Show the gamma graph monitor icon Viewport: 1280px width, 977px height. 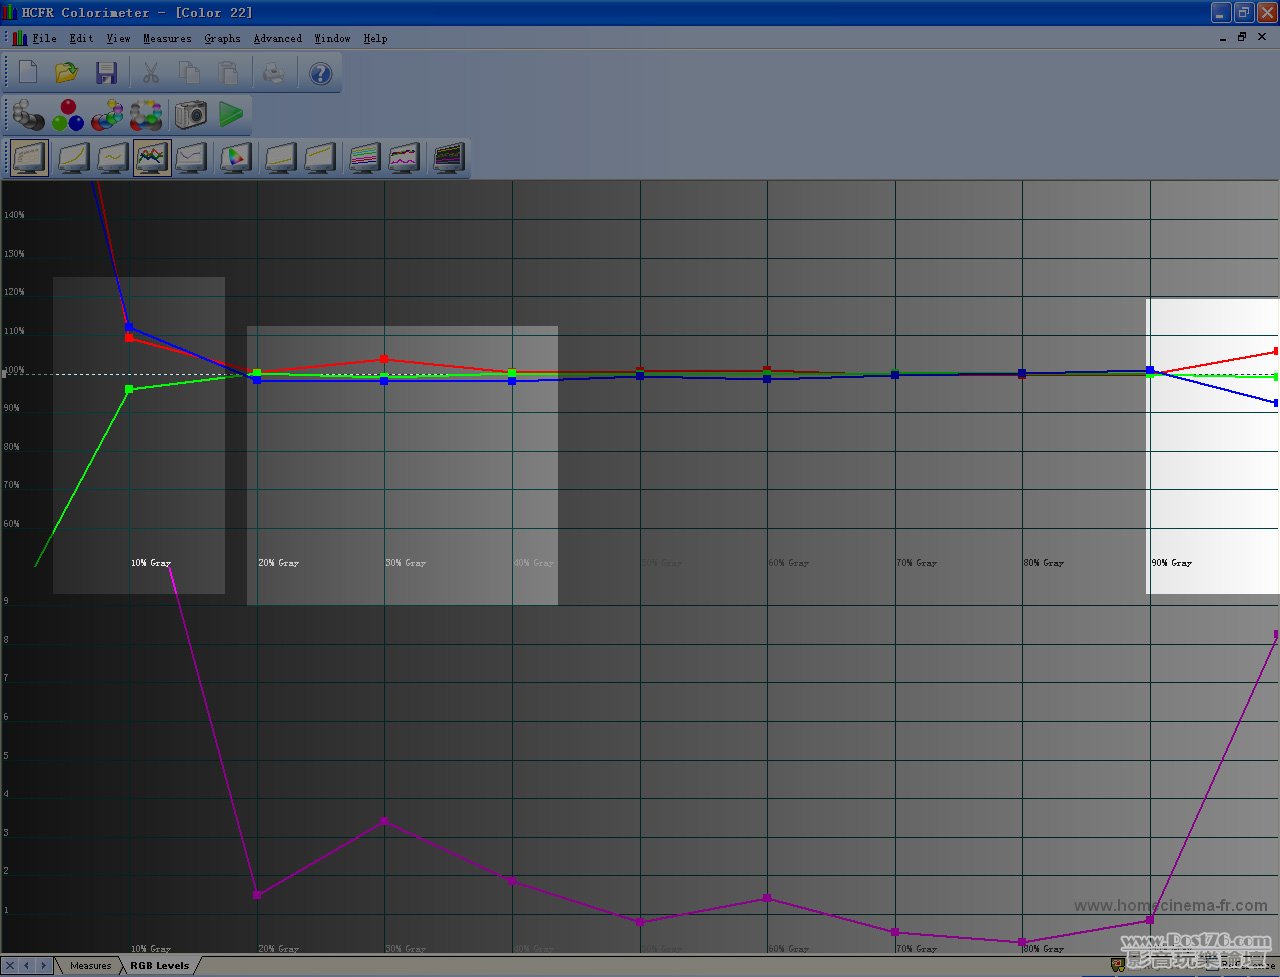113,158
